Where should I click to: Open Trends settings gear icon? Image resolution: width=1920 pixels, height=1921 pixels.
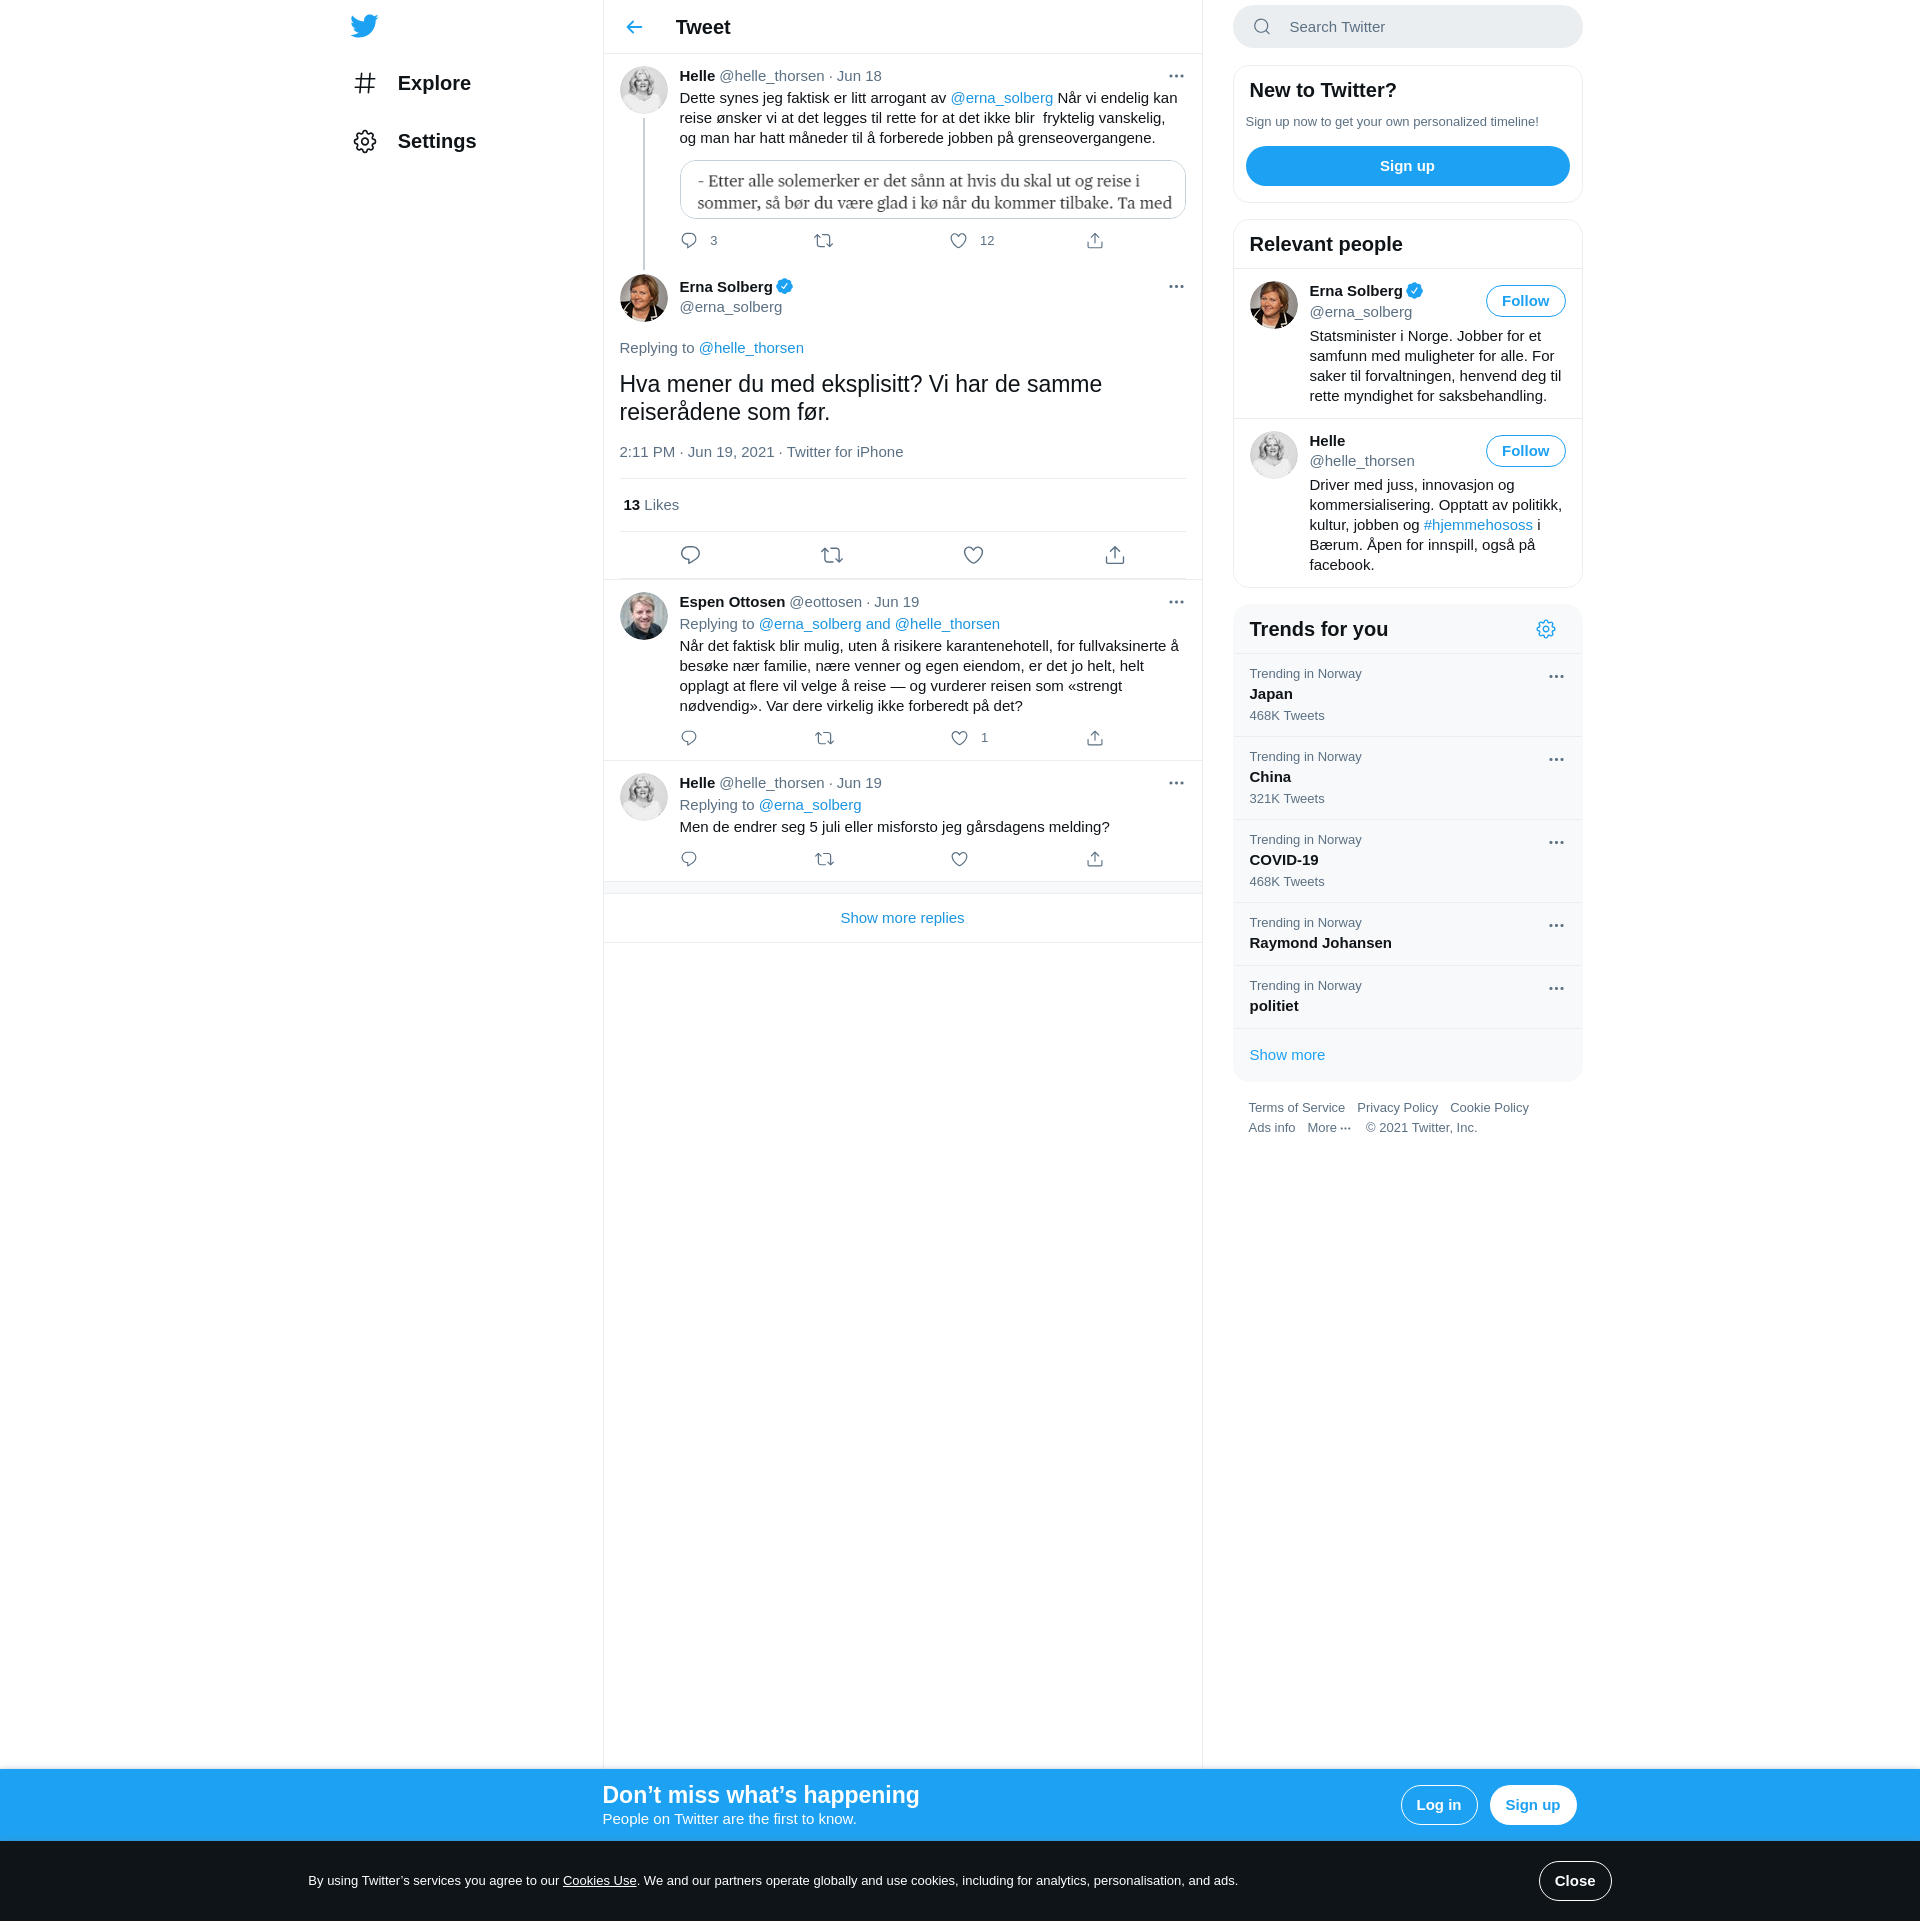pos(1546,629)
